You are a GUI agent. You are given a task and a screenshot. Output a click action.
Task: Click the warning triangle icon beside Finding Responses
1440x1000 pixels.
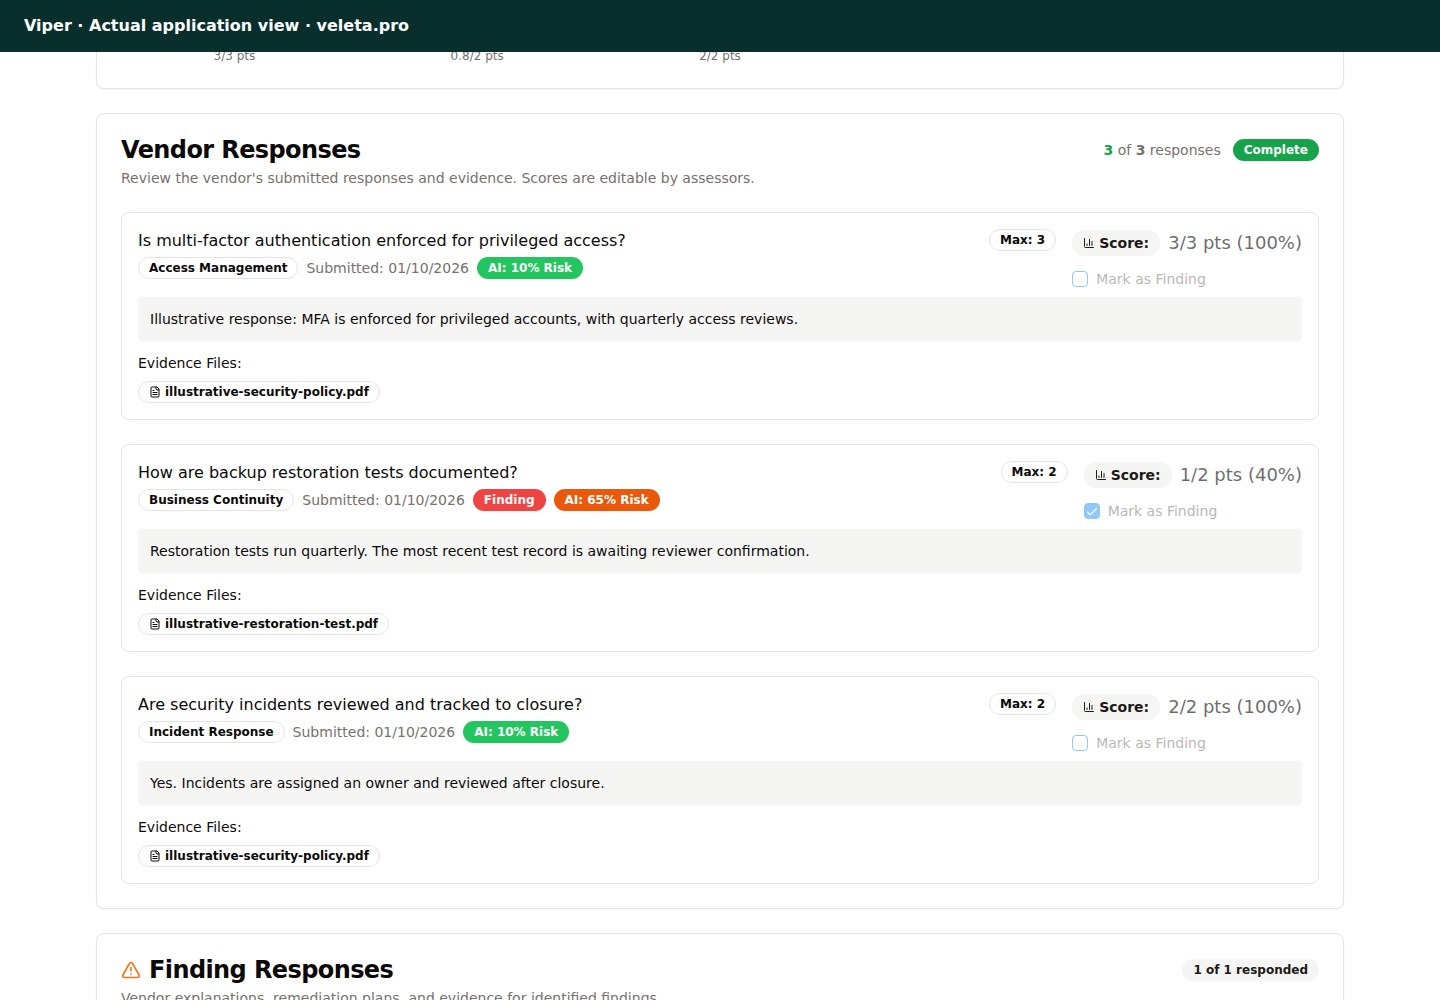[x=131, y=970]
